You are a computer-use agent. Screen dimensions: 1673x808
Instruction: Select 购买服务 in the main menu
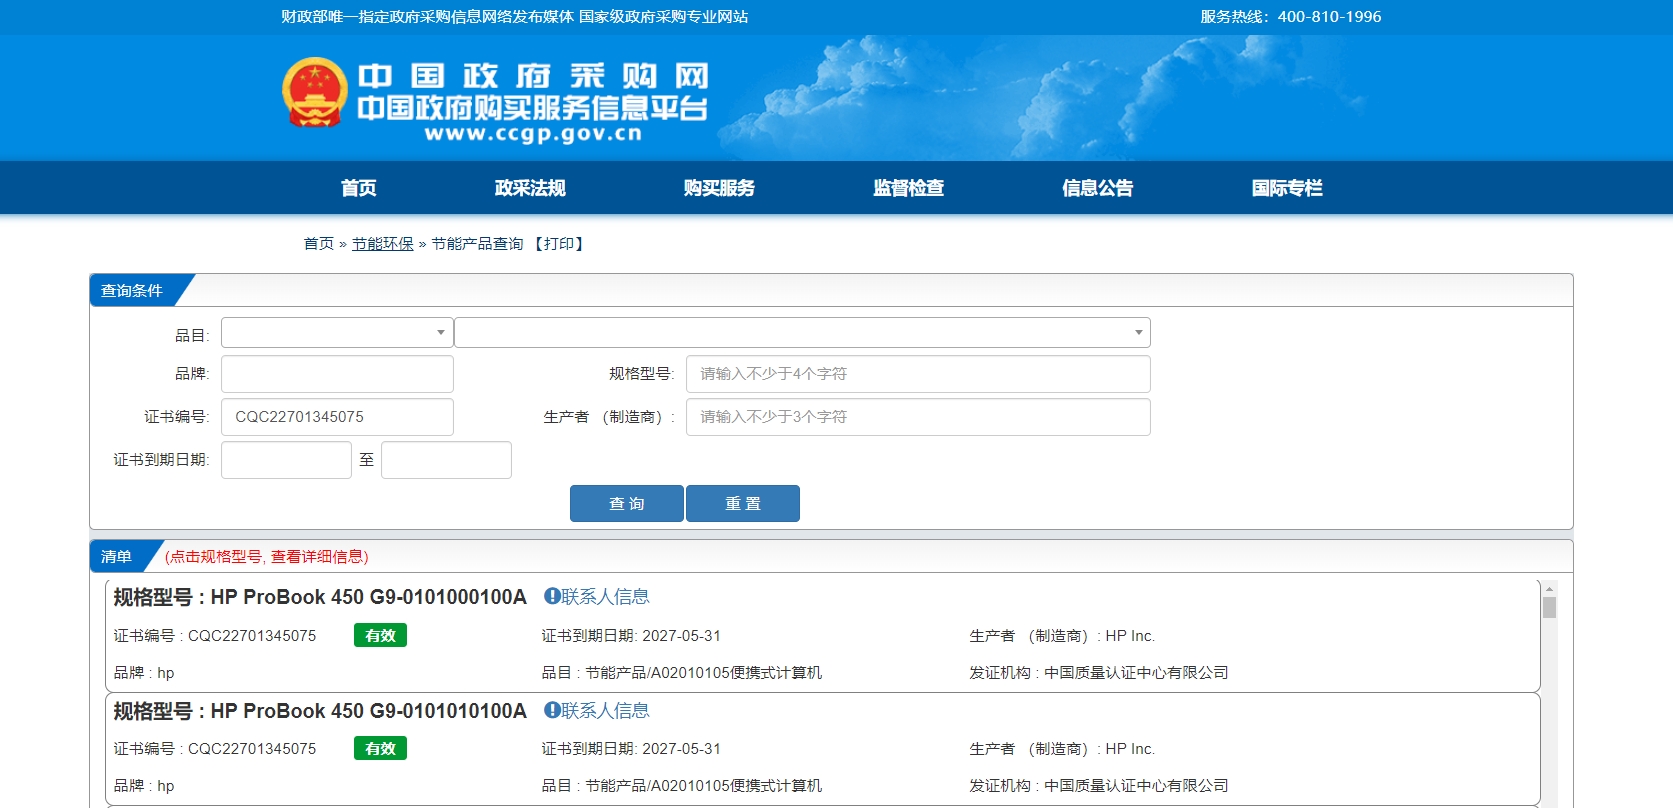point(719,188)
